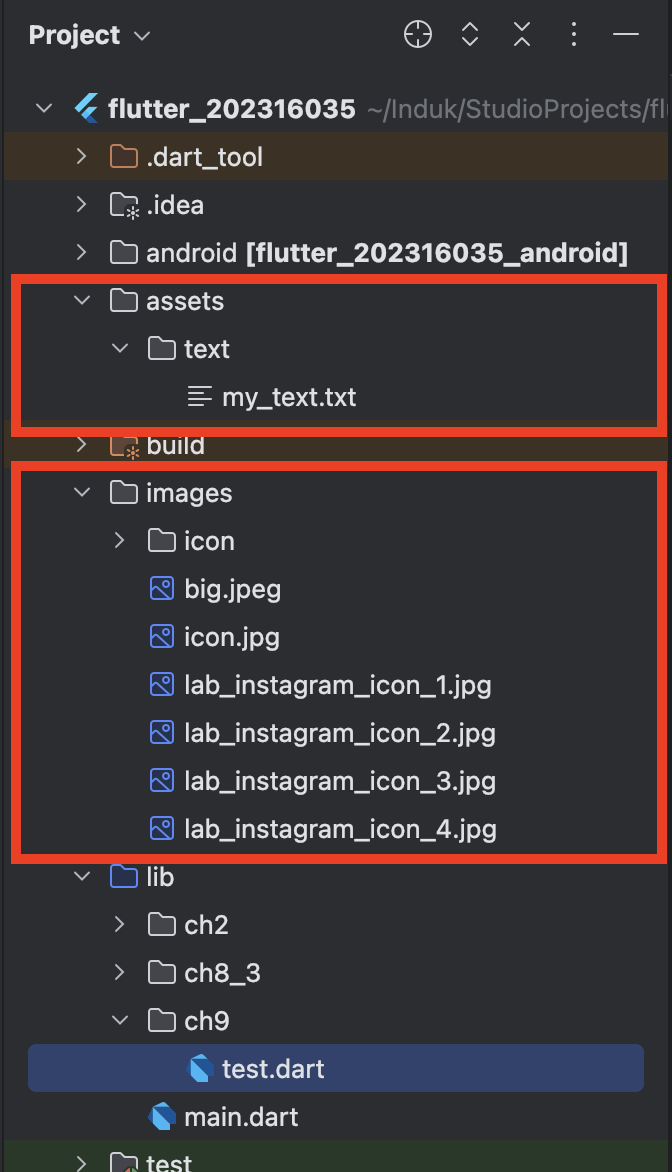The image size is (672, 1172).
Task: Select main.dart in the lib folder
Action: pyautogui.click(x=245, y=1116)
